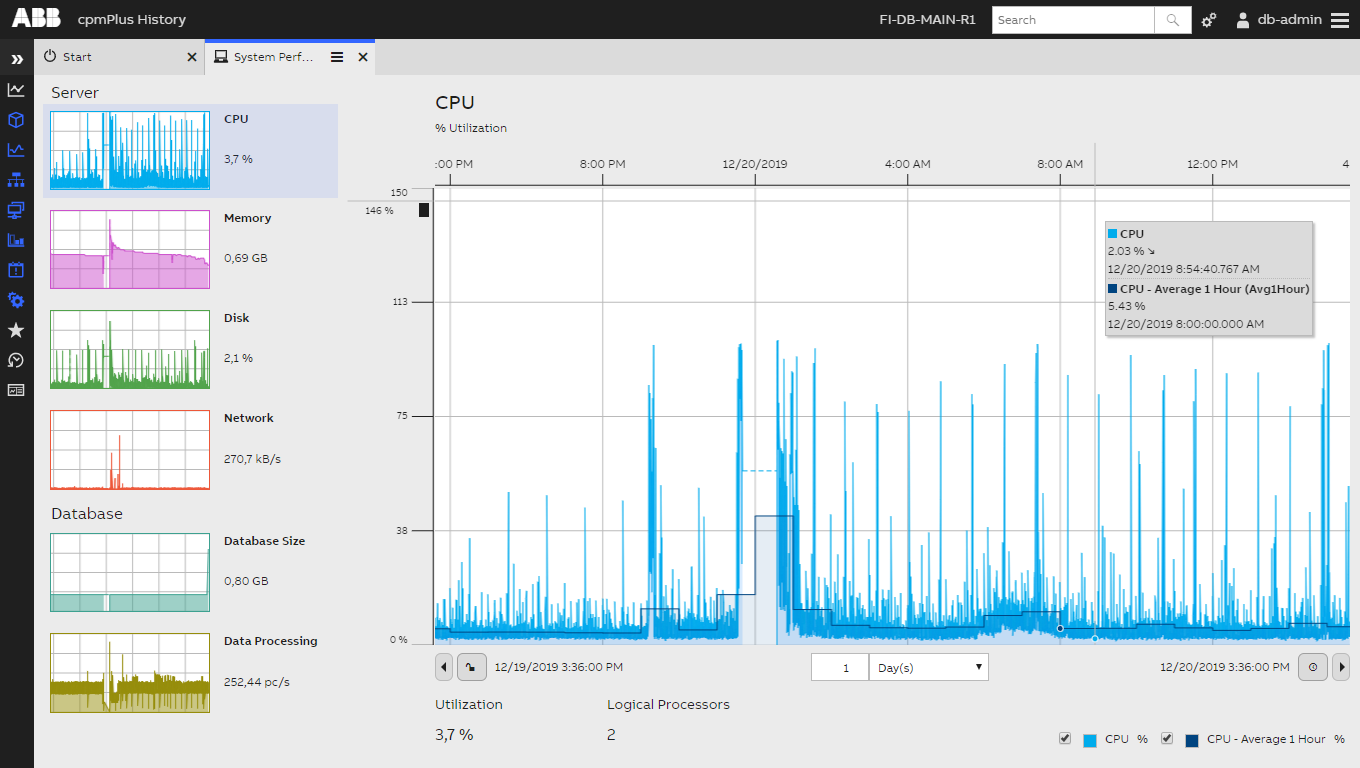Open the line chart icon in sidebar

16,90
